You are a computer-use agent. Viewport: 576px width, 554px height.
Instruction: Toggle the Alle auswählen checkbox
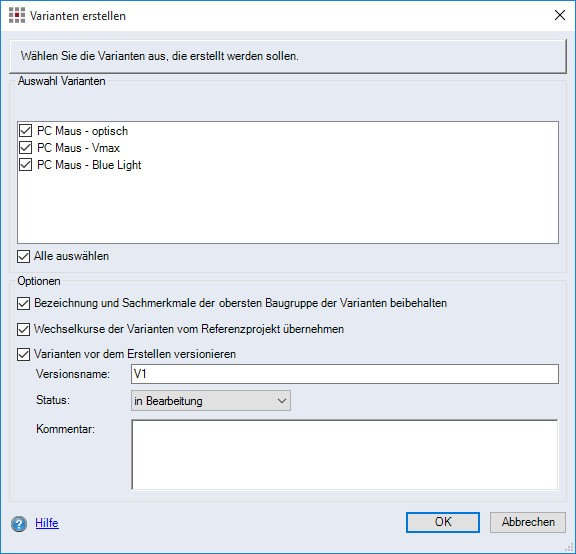pos(24,256)
